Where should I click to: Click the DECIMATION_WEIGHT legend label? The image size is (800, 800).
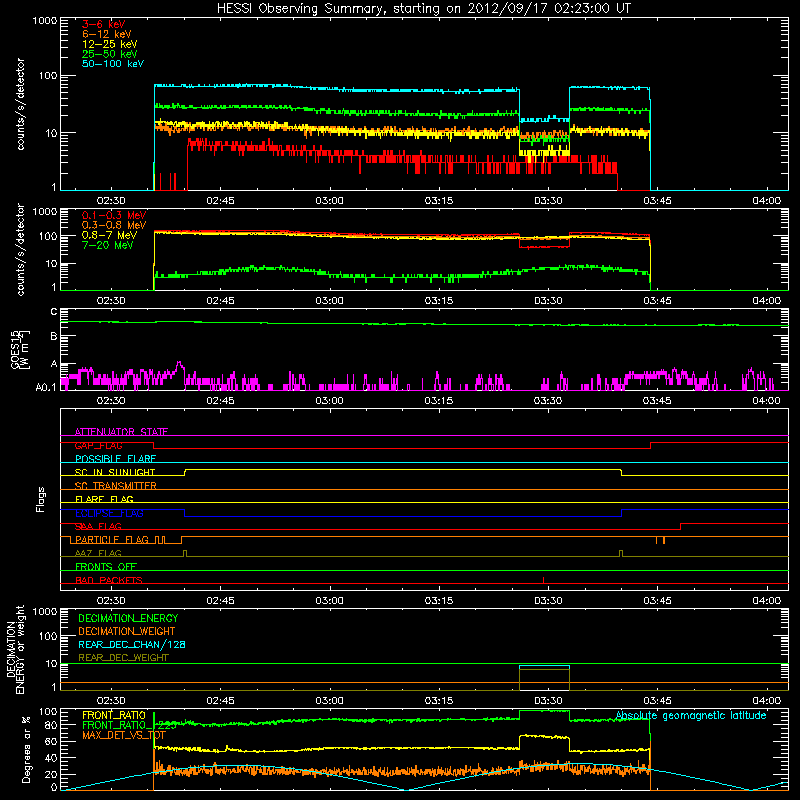coord(127,632)
